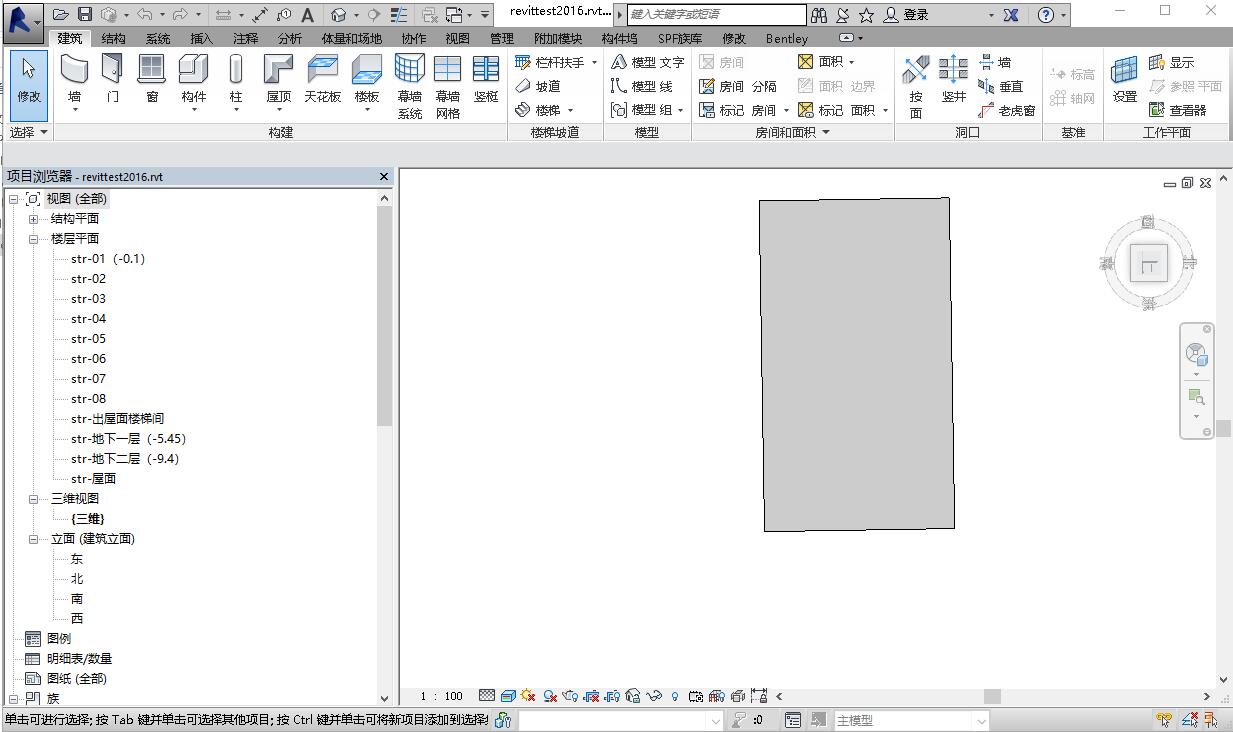This screenshot has width=1233, height=732.
Task: Open the Help question mark icon
Action: (x=1046, y=15)
